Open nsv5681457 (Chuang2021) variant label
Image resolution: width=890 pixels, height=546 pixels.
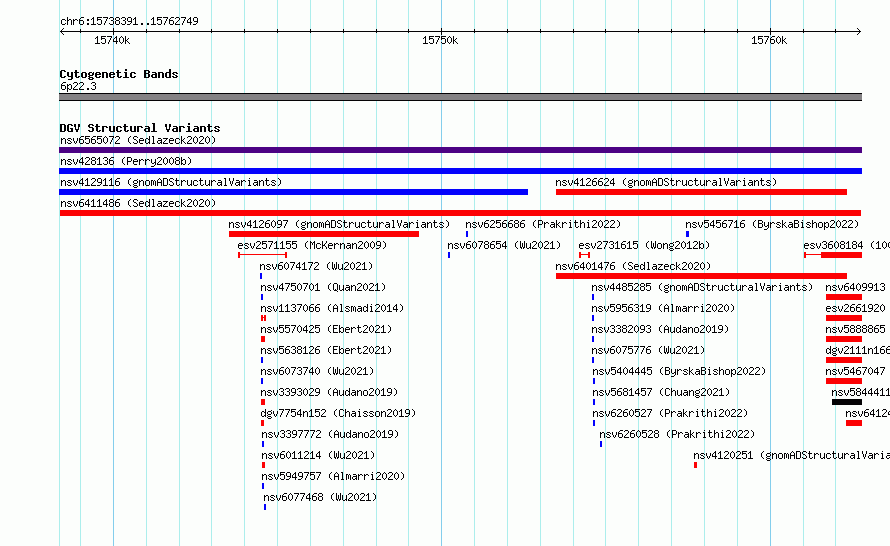661,392
